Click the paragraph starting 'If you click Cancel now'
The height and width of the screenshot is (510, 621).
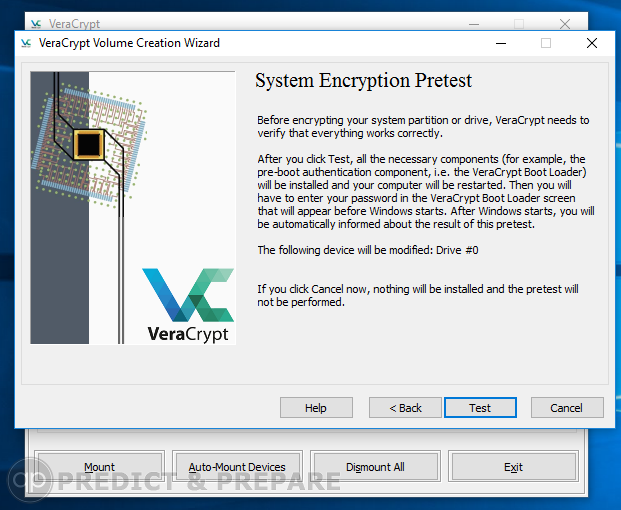tap(418, 295)
